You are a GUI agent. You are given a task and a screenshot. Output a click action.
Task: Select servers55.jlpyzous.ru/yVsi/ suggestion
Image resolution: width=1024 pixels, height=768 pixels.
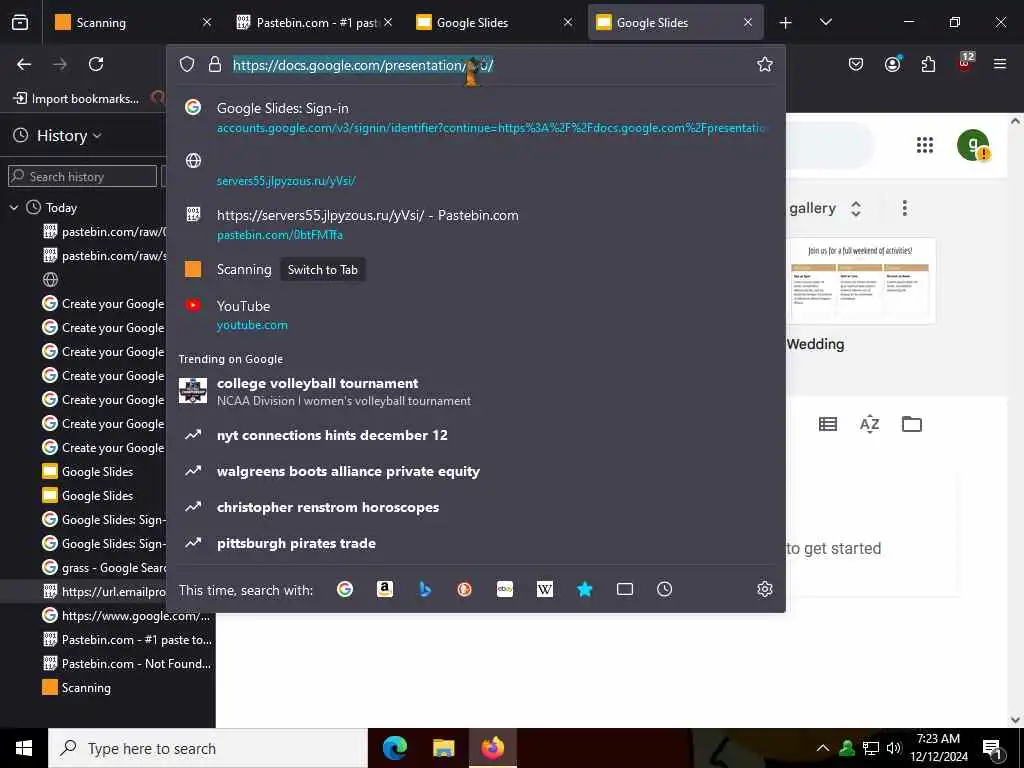475,170
